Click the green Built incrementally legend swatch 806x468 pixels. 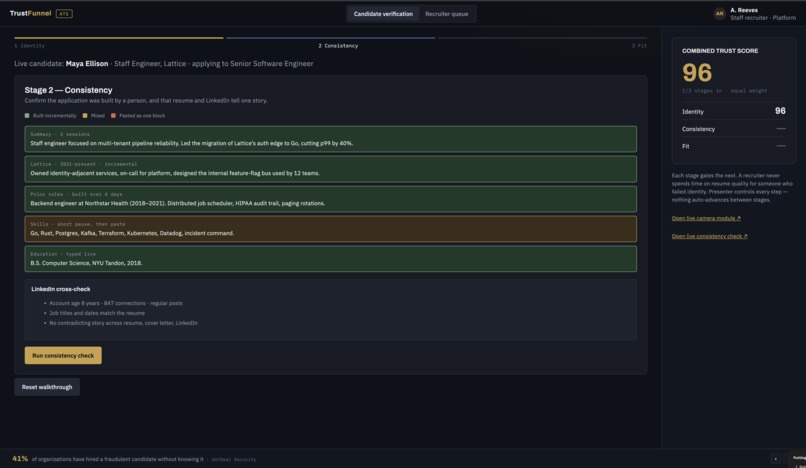point(27,116)
